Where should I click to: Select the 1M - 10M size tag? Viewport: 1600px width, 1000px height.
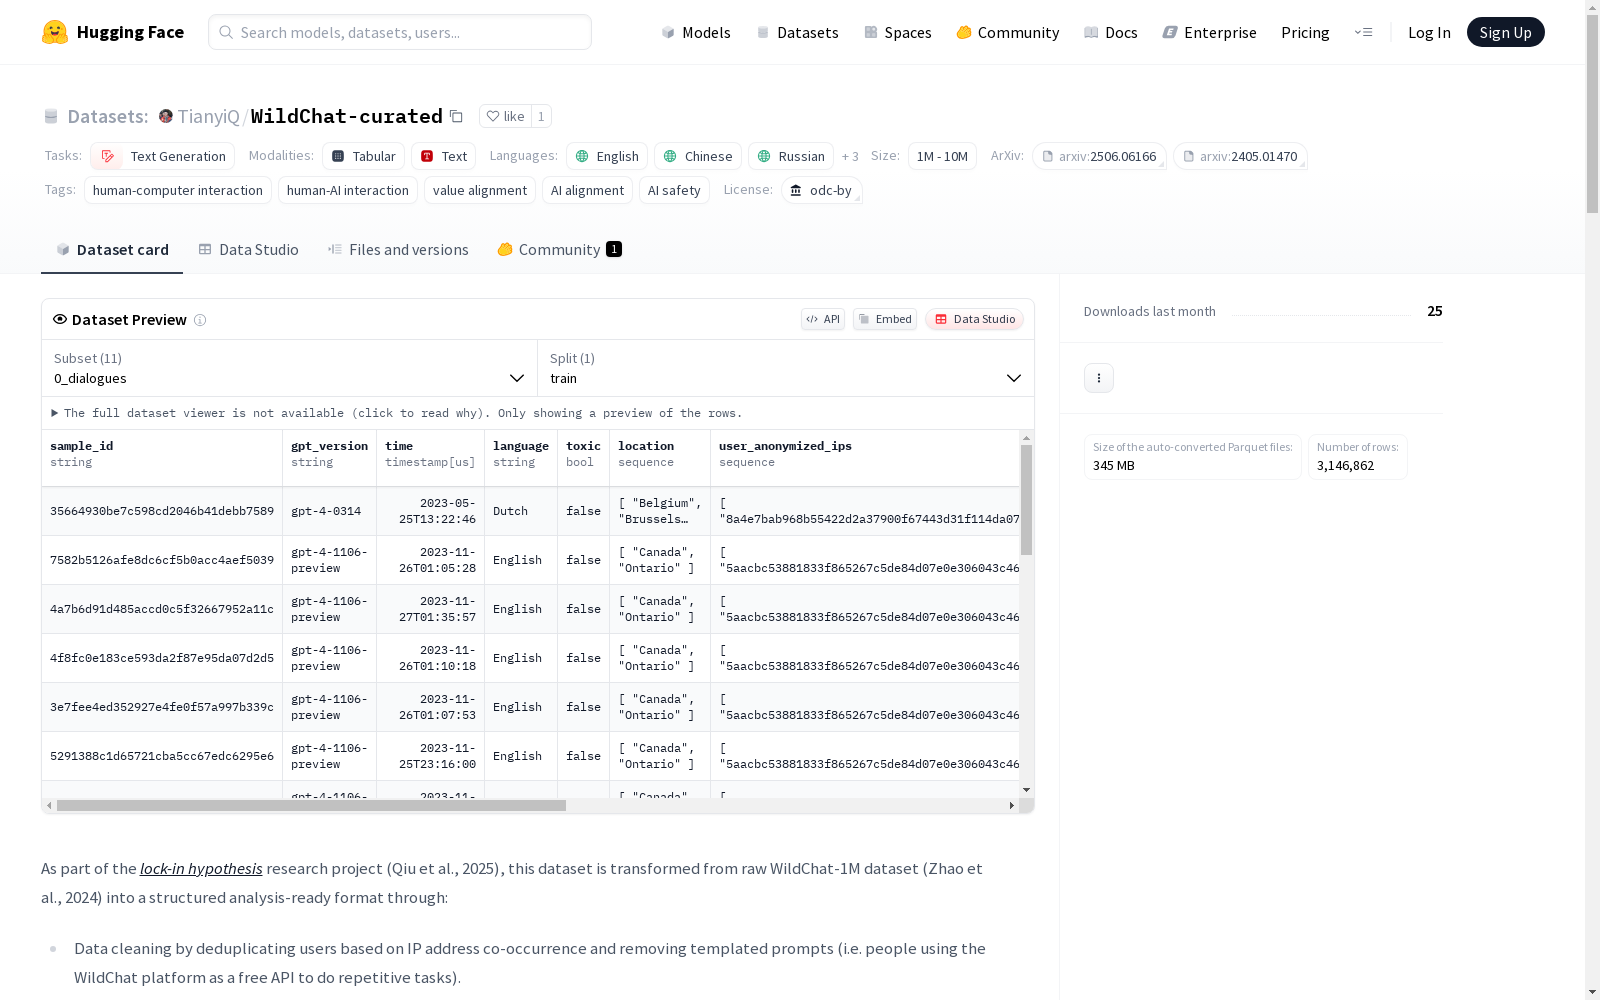coord(942,156)
